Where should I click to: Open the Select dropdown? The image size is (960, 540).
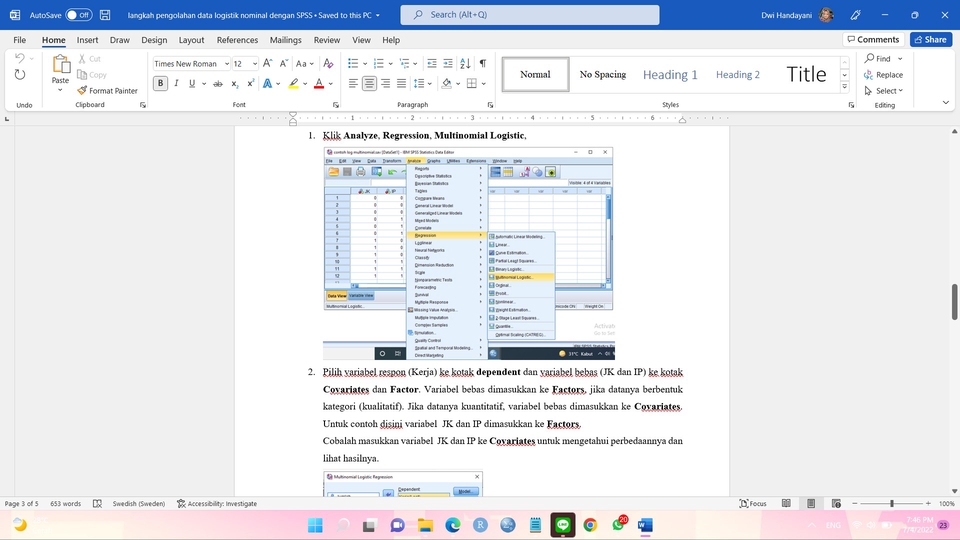point(884,91)
